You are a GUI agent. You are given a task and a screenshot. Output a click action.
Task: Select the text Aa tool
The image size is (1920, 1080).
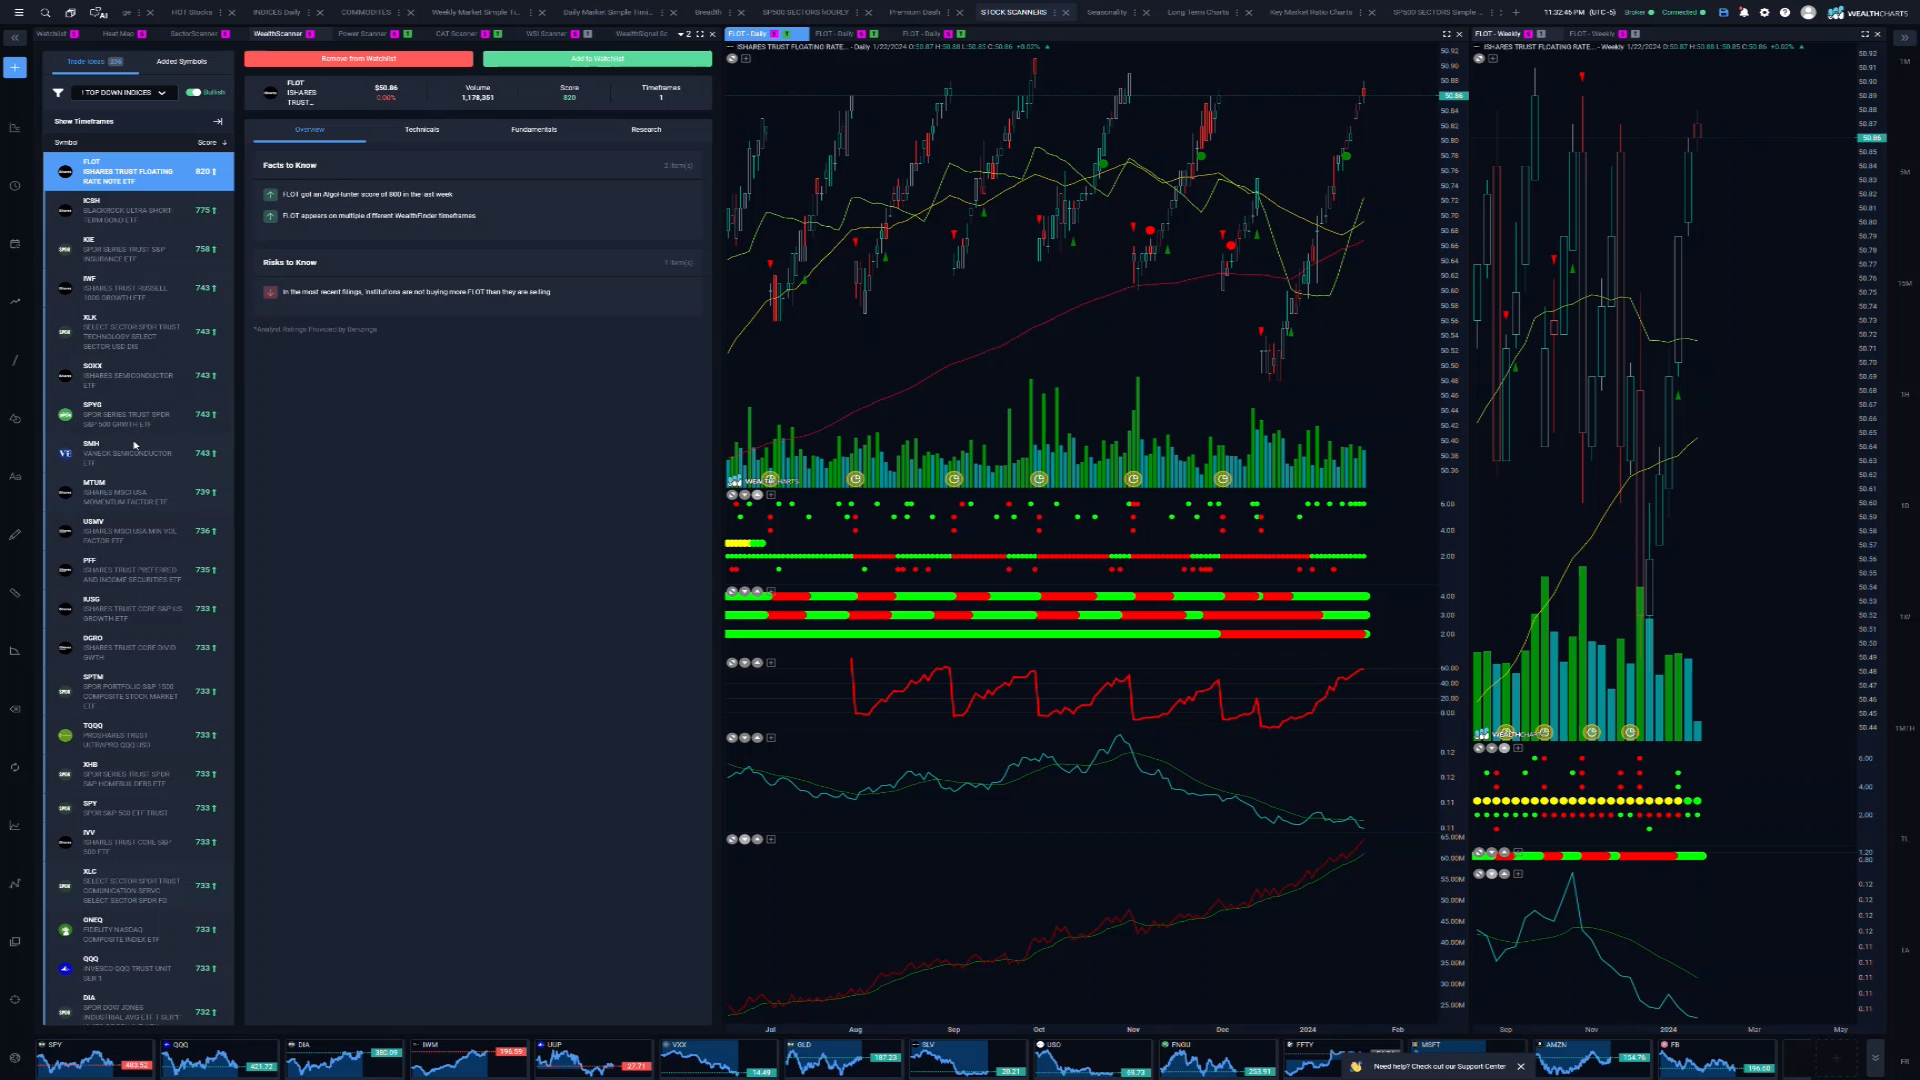15,477
